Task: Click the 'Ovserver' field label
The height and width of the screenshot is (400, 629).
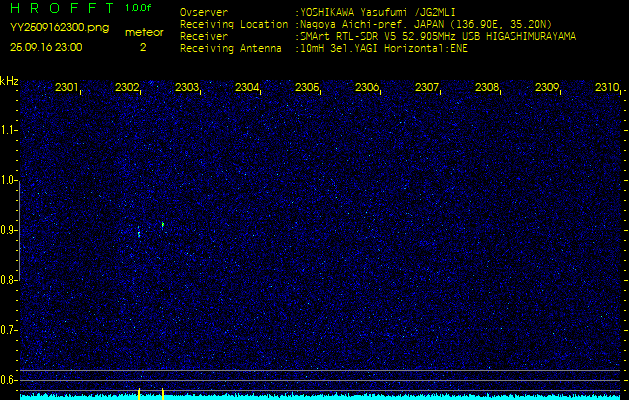Action: pos(204,12)
